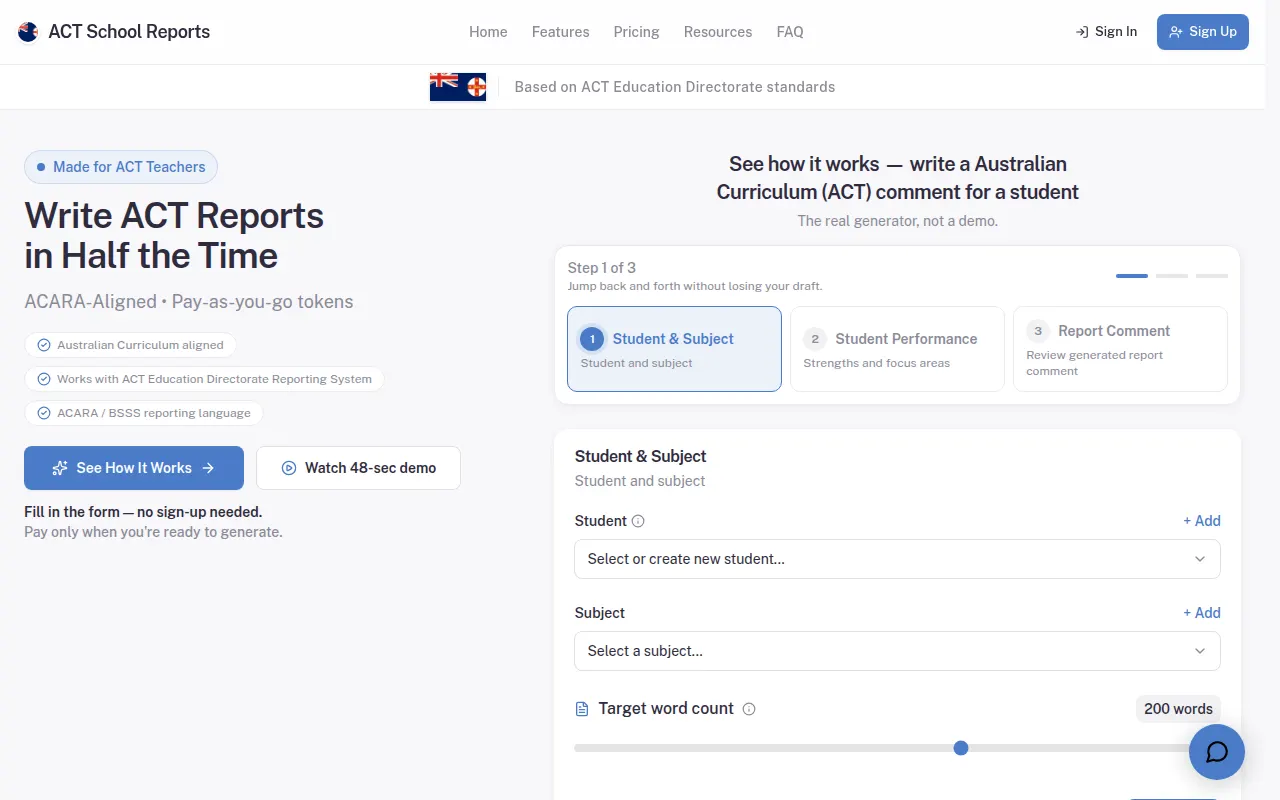1280x800 pixels.
Task: Add a new student with + Add
Action: point(1202,521)
